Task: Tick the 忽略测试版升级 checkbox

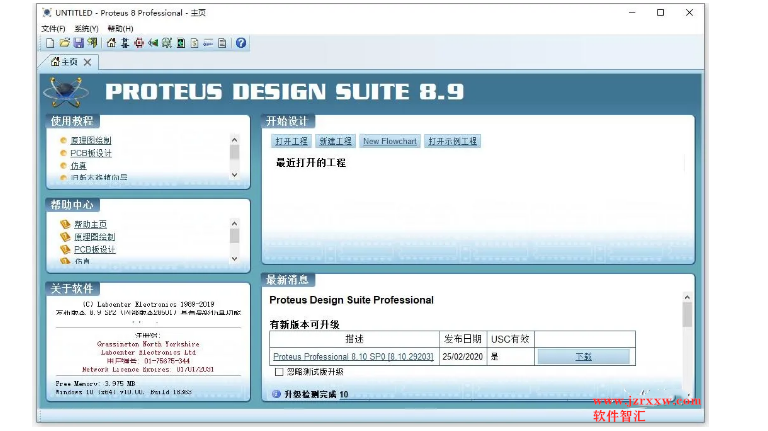Action: click(x=279, y=372)
